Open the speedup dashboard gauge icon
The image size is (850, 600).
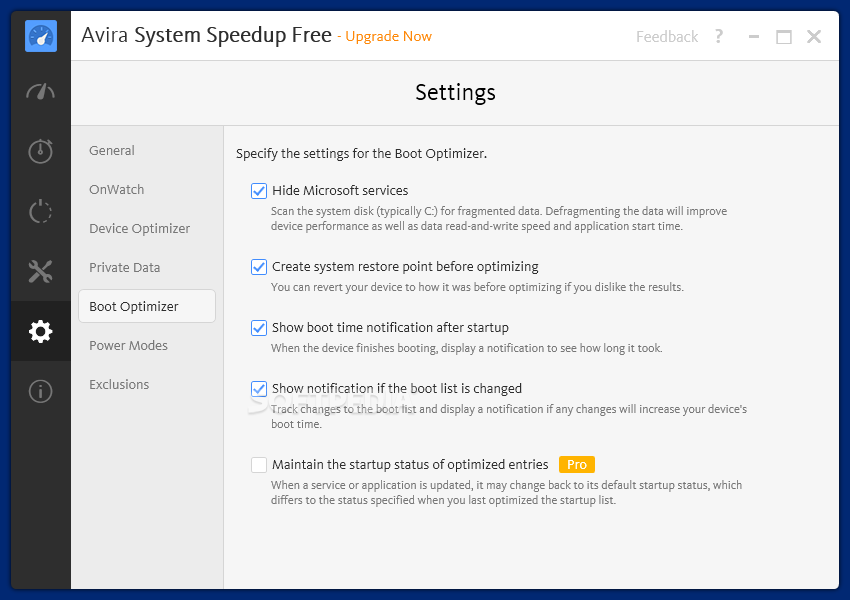(41, 92)
